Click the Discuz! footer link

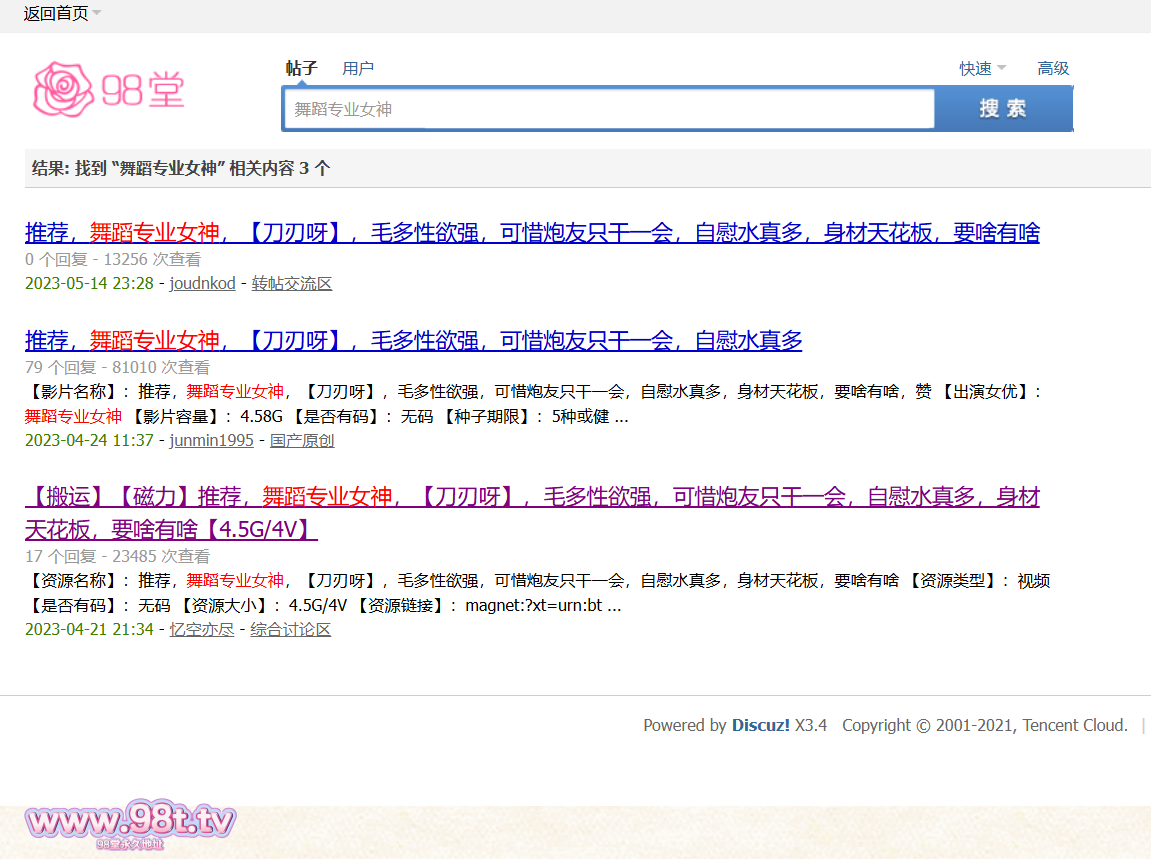(760, 726)
